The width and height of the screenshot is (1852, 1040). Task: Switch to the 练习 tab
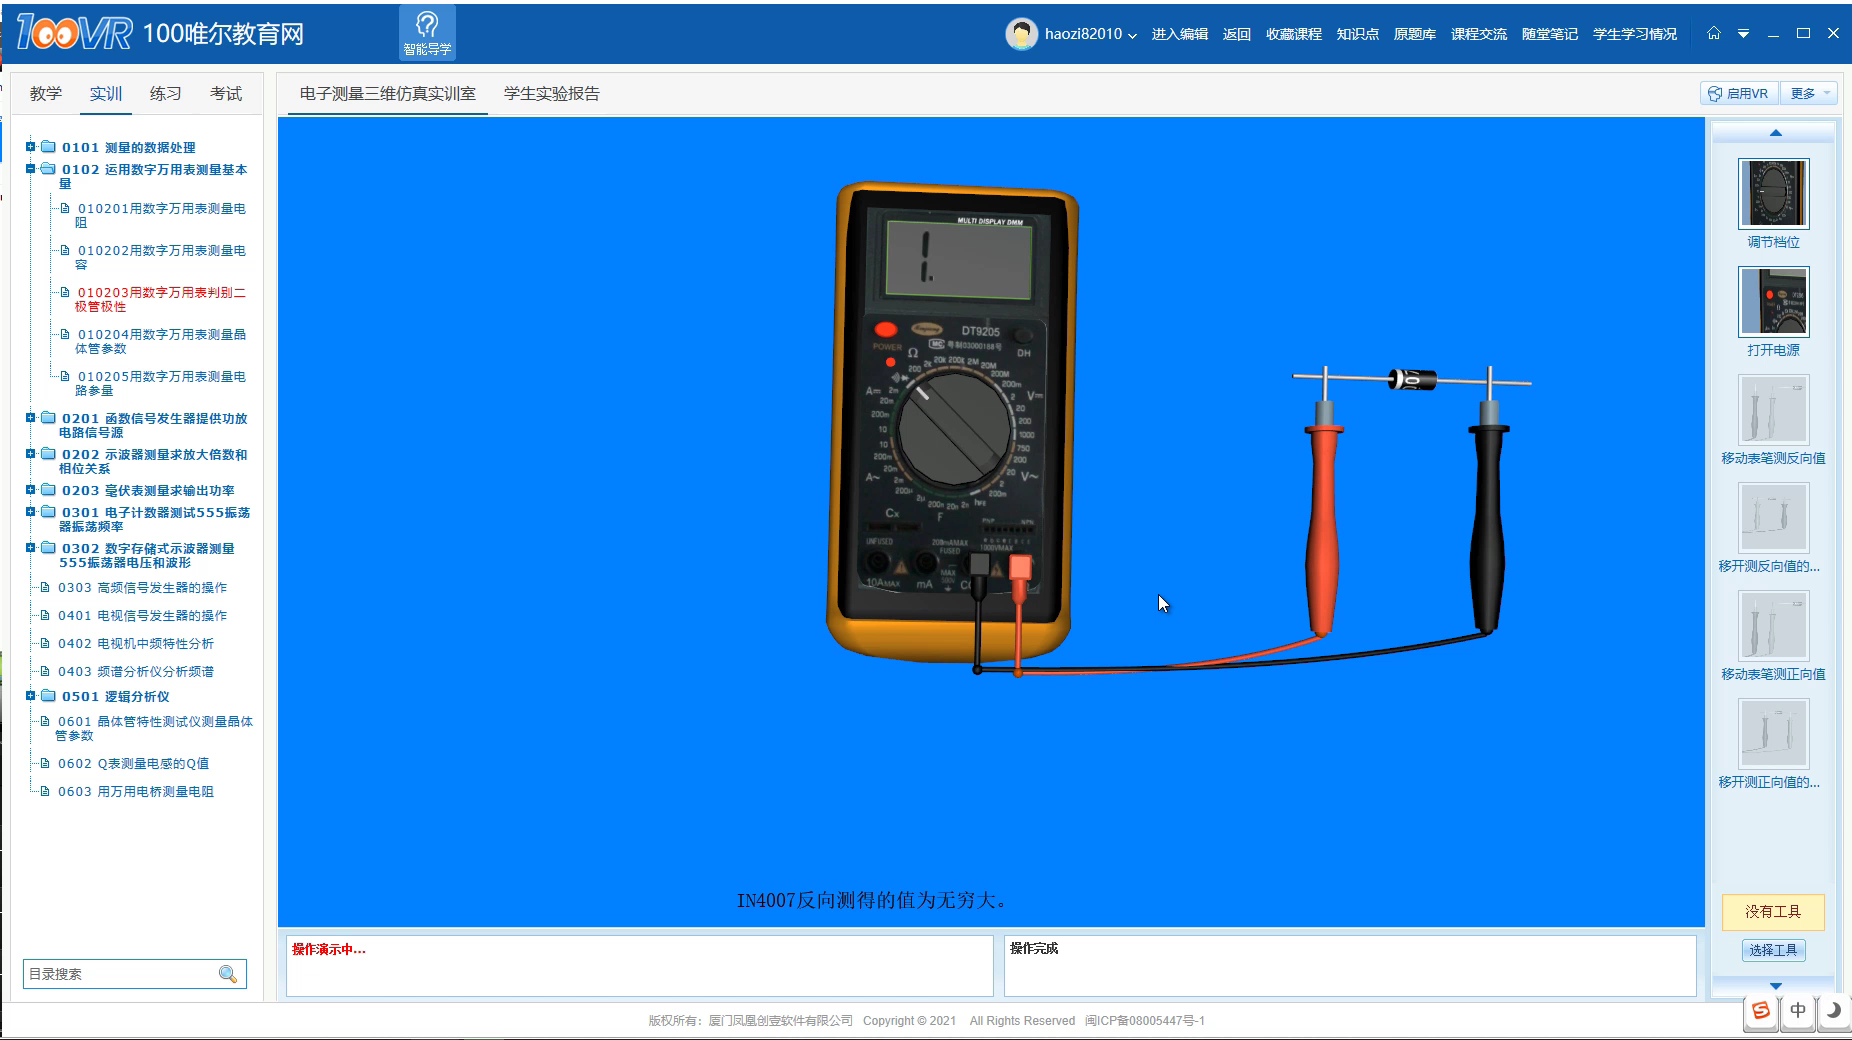[x=165, y=93]
